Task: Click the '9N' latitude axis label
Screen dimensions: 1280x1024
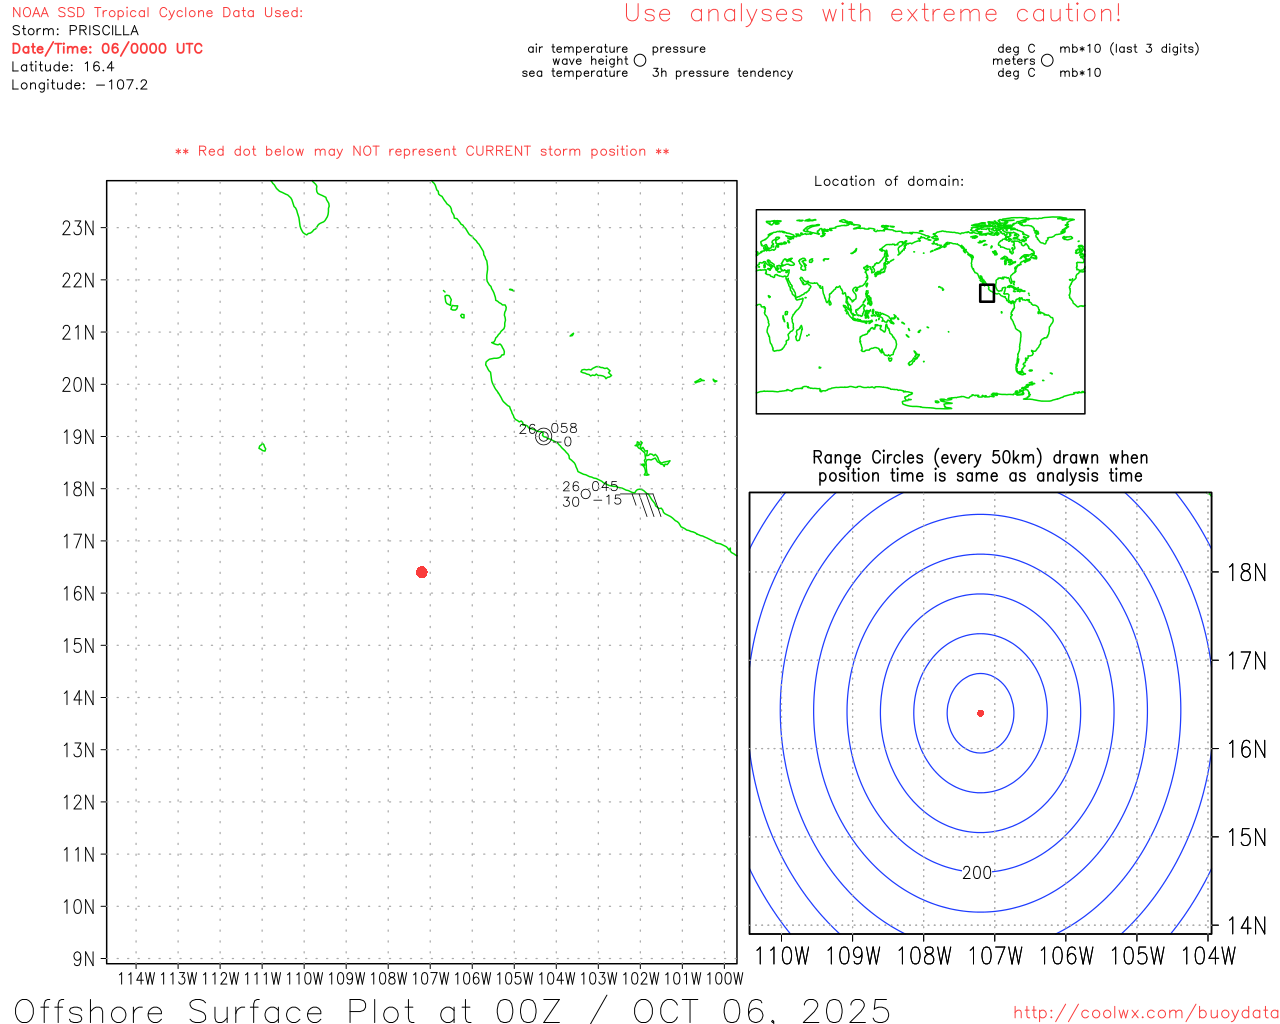Action: point(84,959)
